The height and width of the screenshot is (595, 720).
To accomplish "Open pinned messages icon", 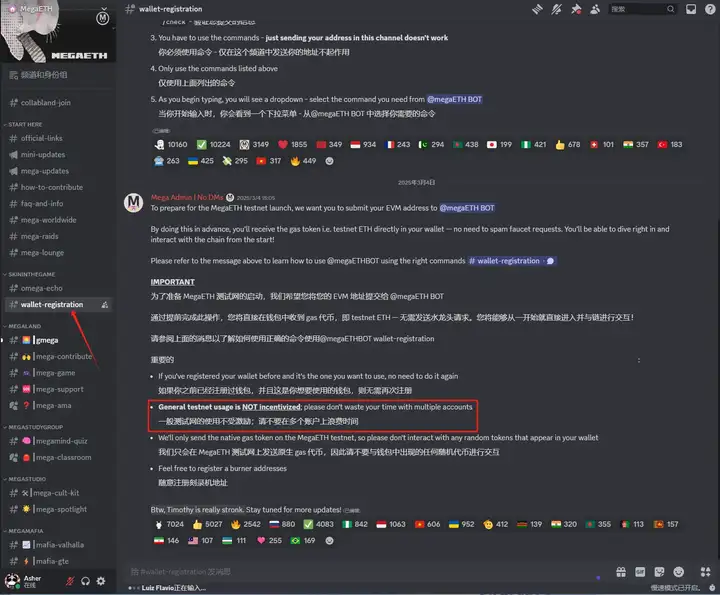I will (x=576, y=9).
